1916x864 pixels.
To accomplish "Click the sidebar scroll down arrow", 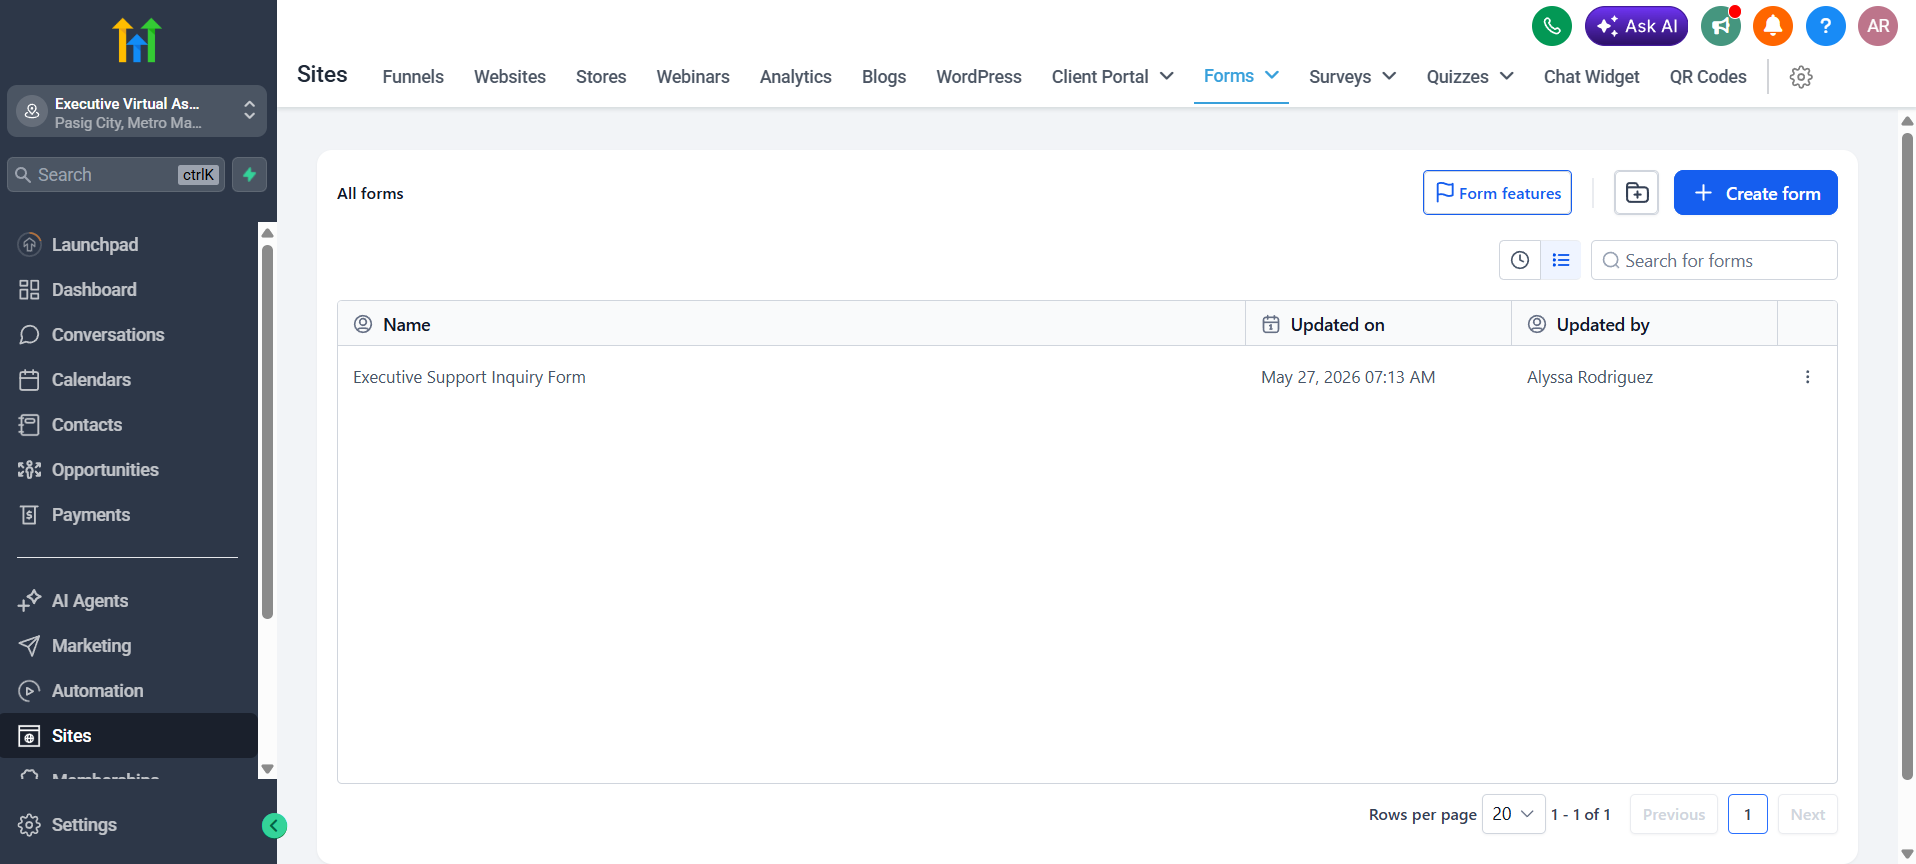I will [267, 769].
